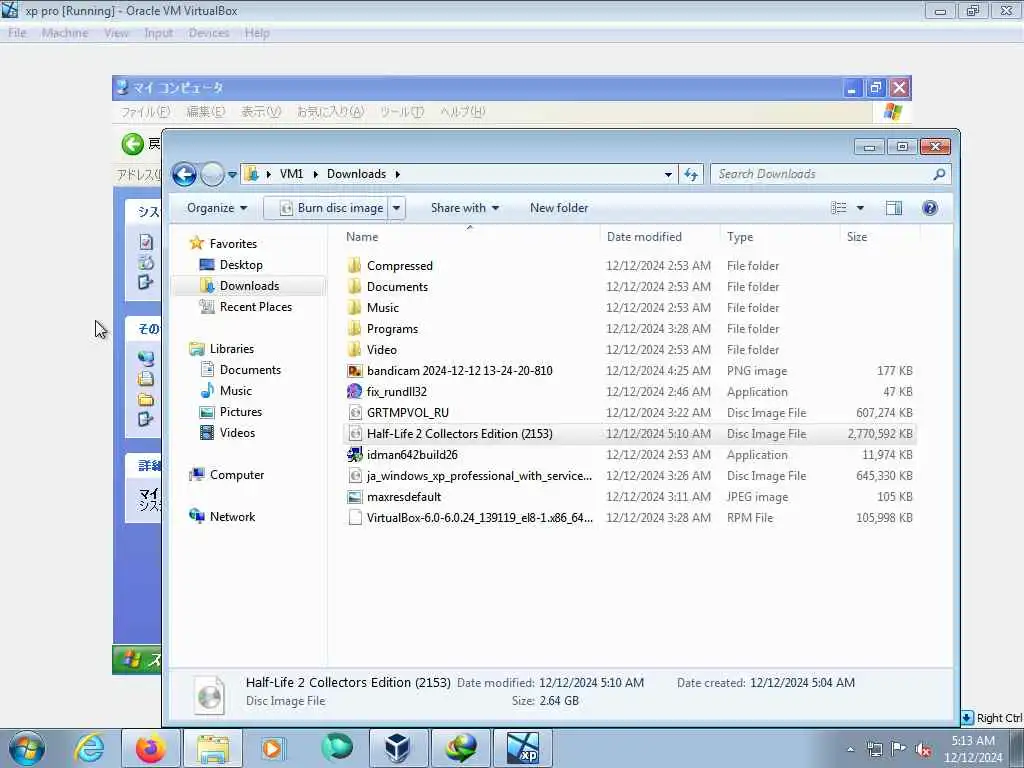The height and width of the screenshot is (768, 1024).
Task: Launch Internet Explorer from the taskbar
Action: [x=89, y=748]
